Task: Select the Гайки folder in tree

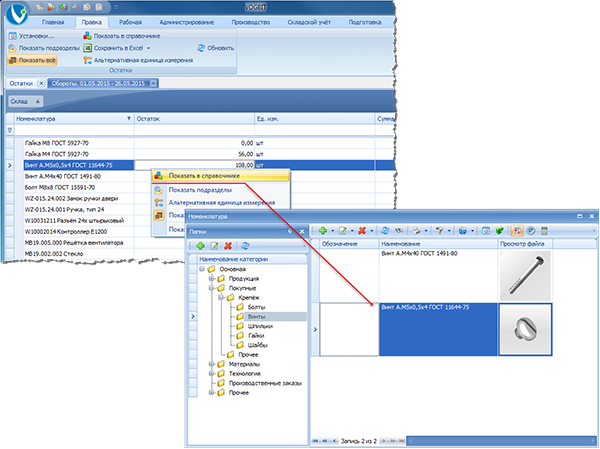Action: tap(256, 336)
